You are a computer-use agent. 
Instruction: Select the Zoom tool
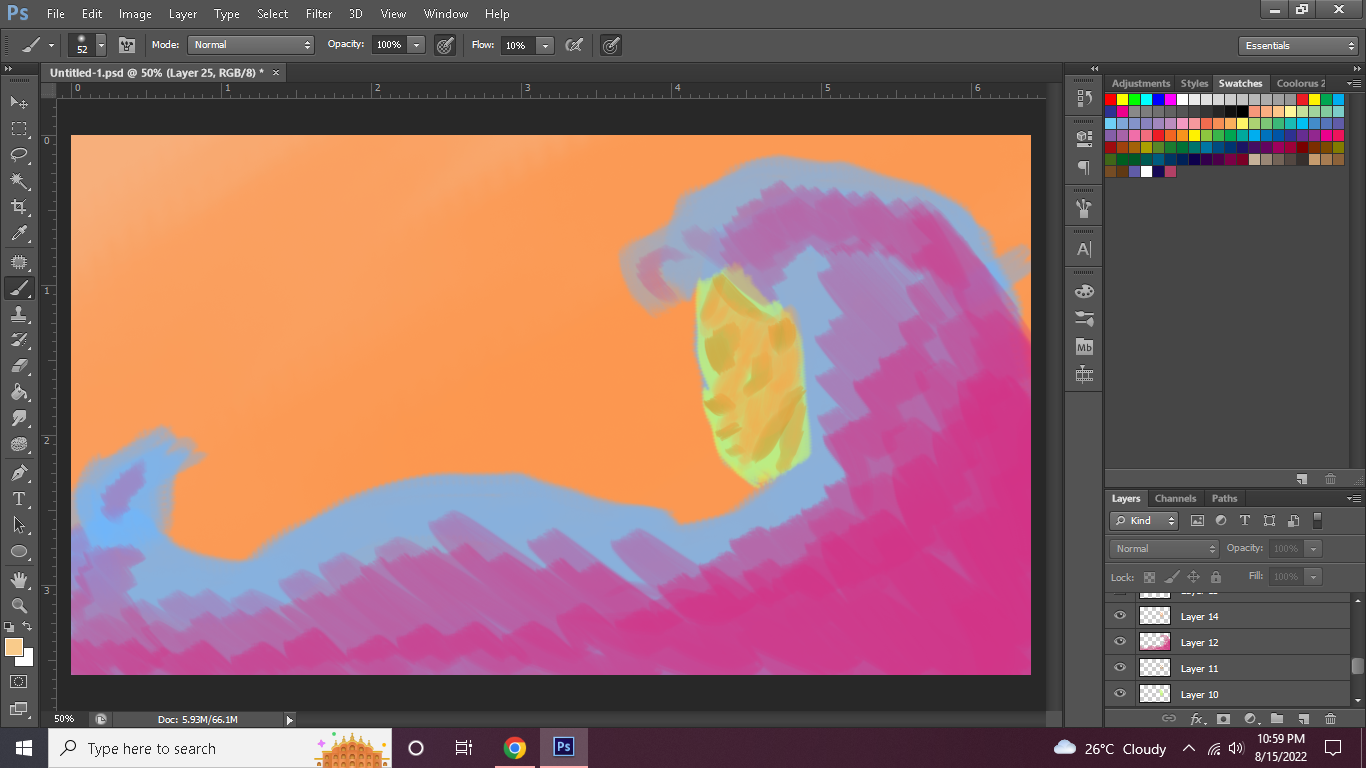(19, 605)
